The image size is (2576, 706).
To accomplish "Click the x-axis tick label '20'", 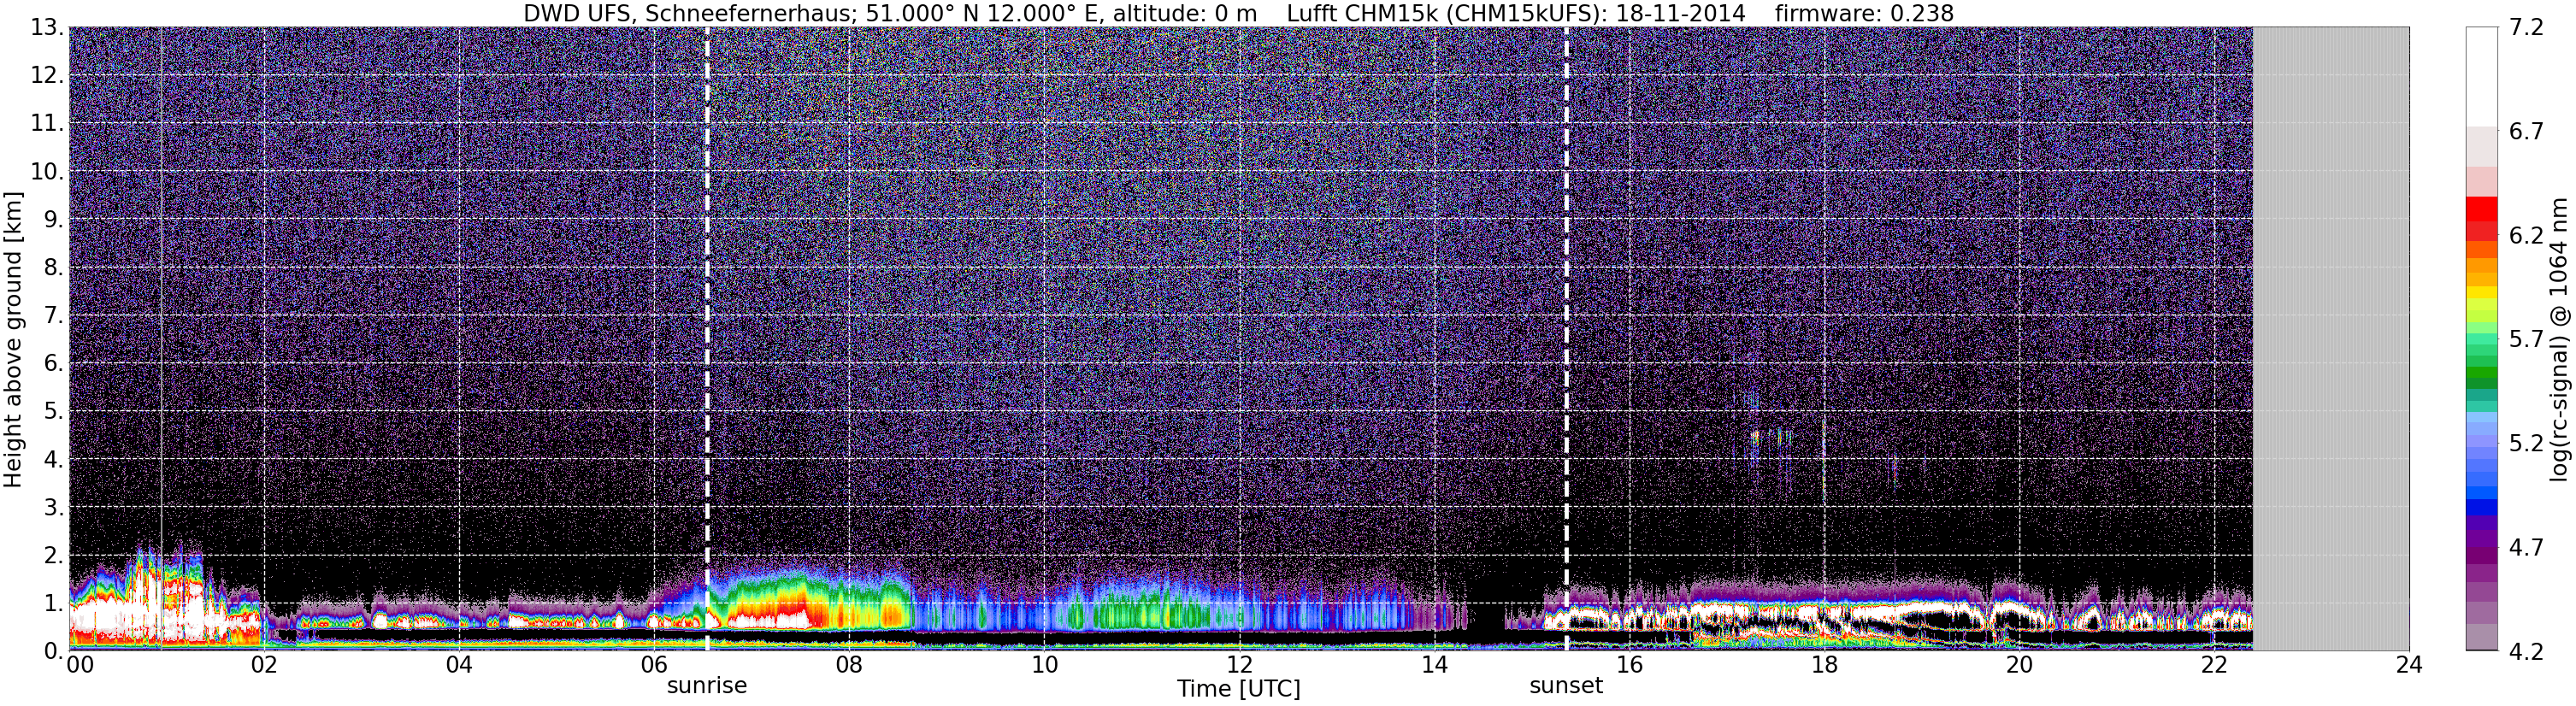I will point(2019,665).
